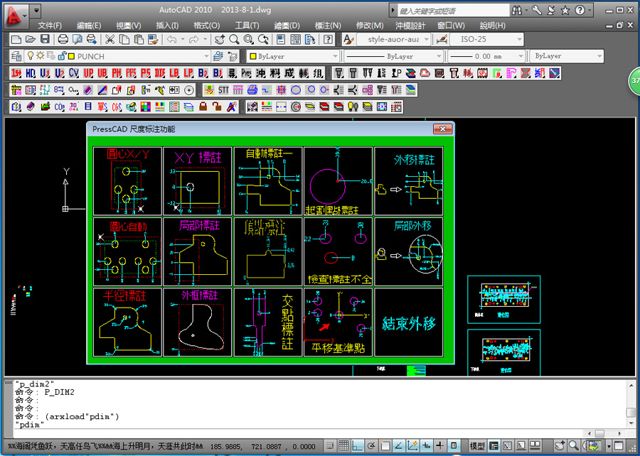Click the Match Properties paintbrush icon
The image size is (640, 456).
153,40
